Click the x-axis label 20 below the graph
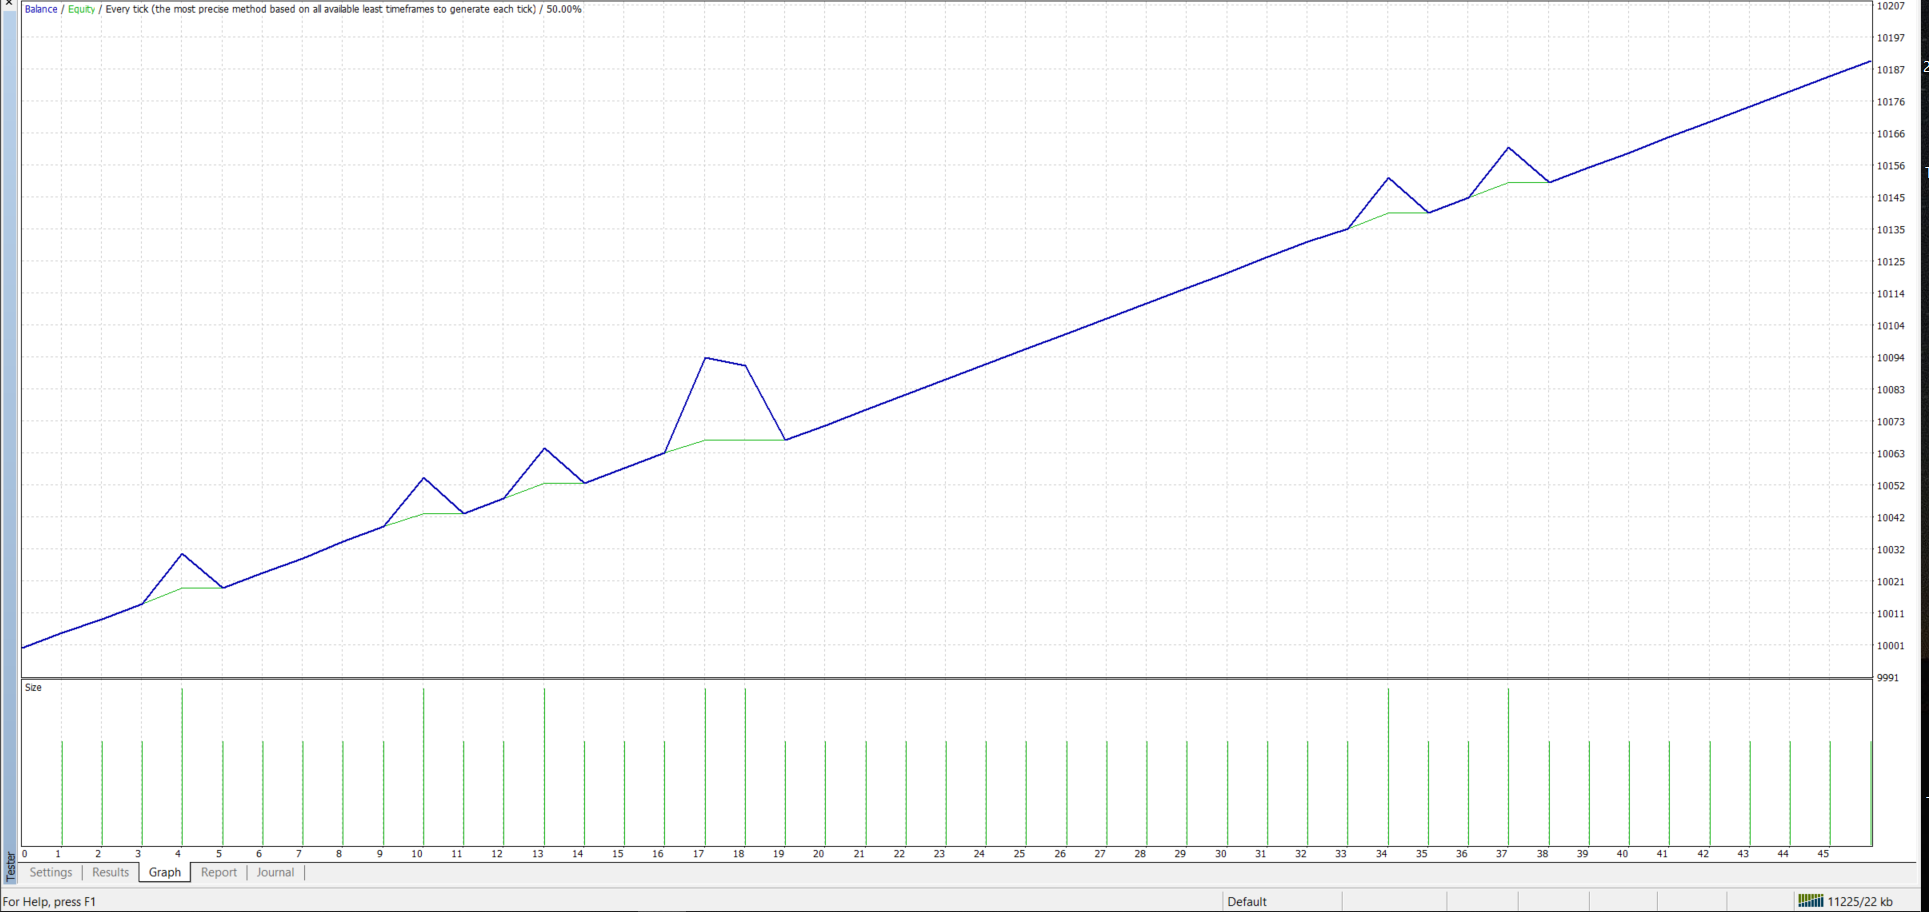 tap(818, 854)
